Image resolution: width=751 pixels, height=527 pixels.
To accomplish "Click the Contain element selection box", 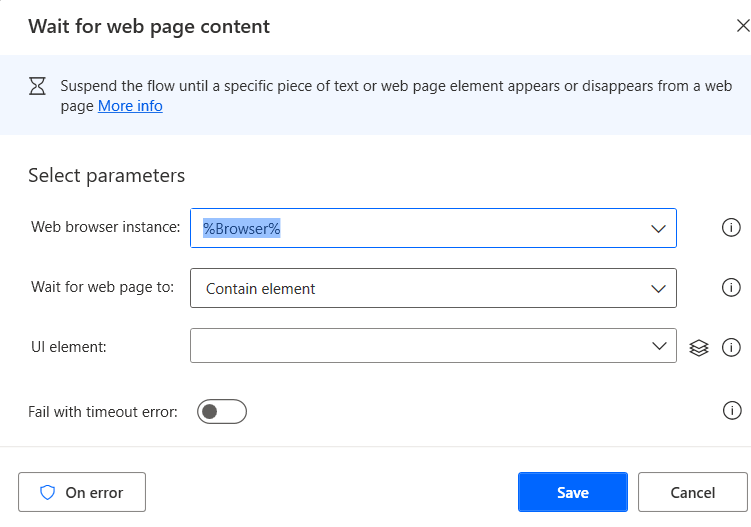I will (x=420, y=288).
